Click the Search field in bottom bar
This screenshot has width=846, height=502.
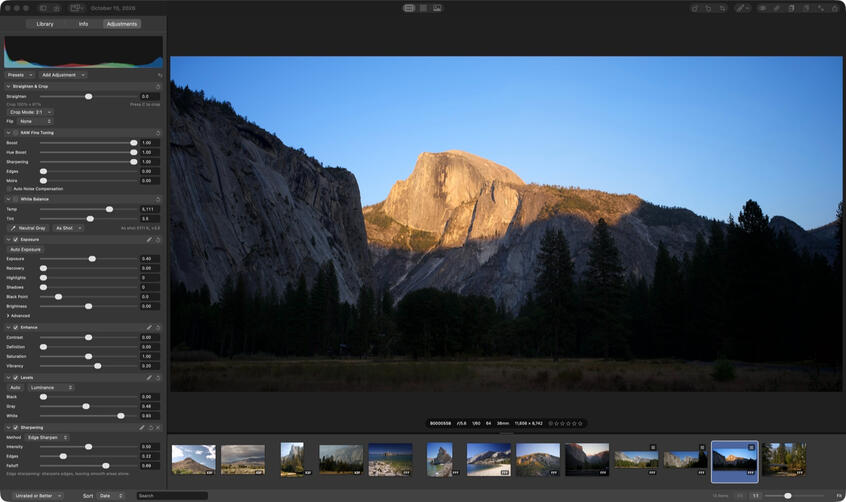pos(172,496)
